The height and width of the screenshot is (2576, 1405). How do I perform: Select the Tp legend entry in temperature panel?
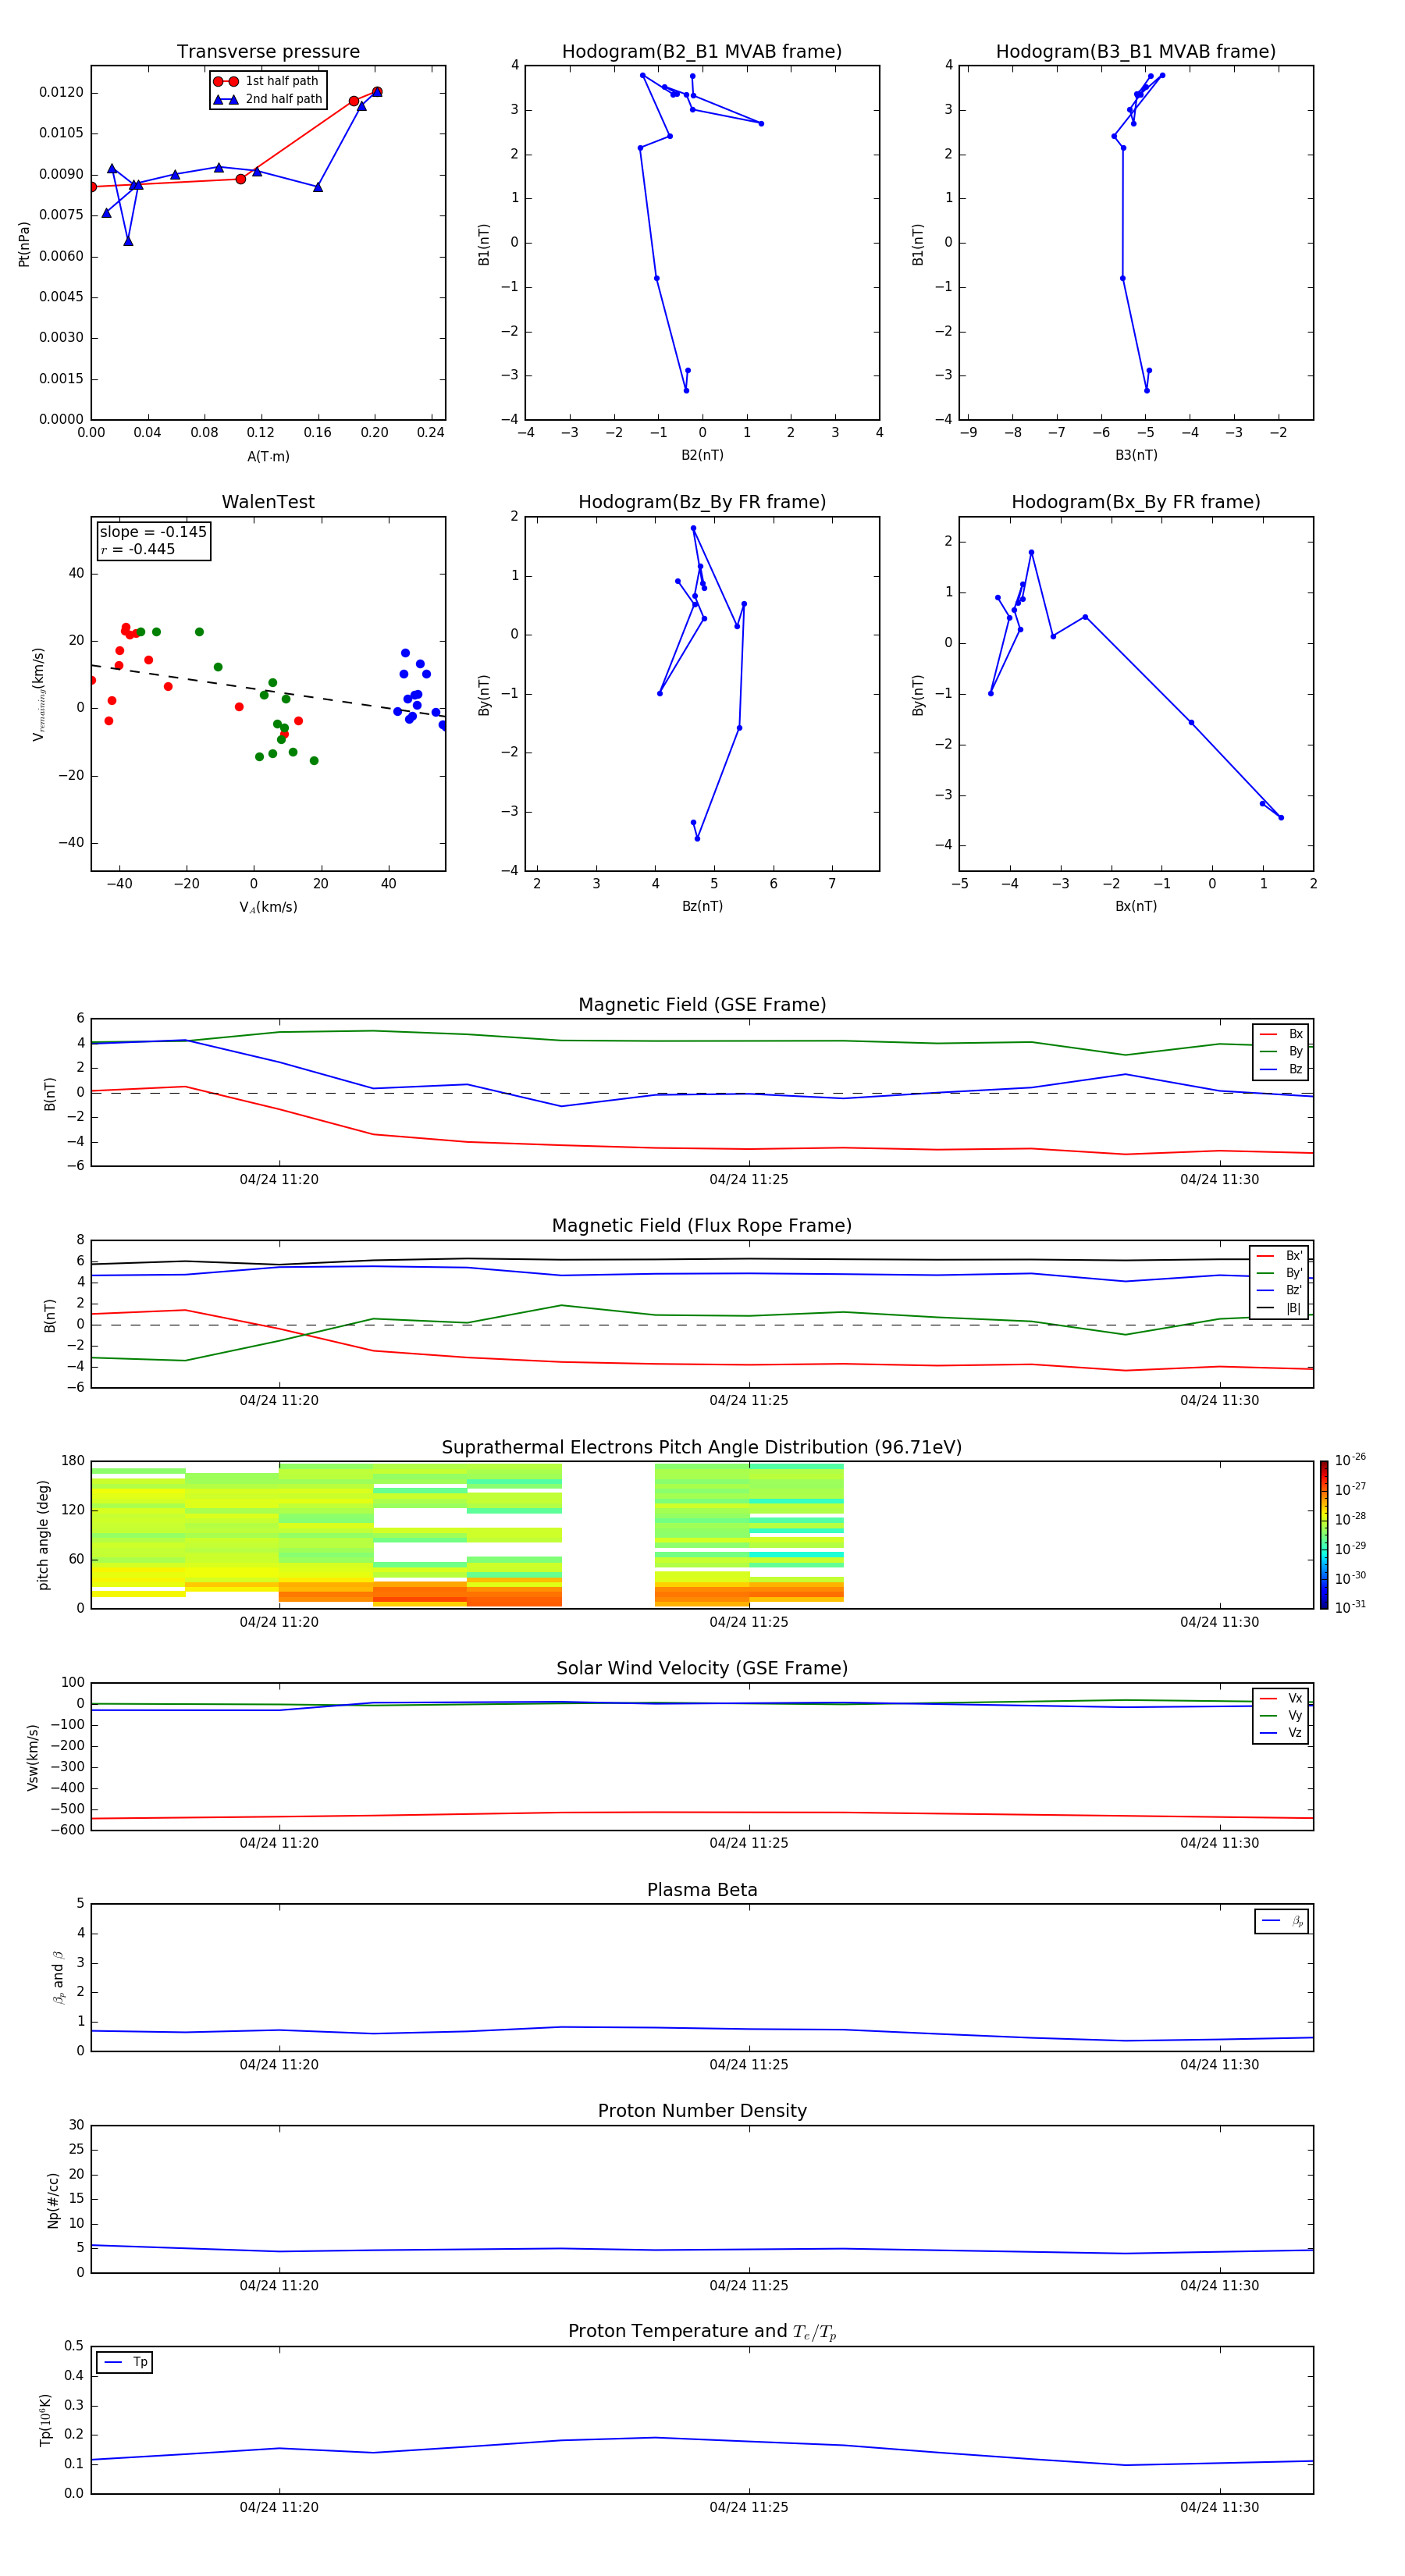pos(125,2362)
